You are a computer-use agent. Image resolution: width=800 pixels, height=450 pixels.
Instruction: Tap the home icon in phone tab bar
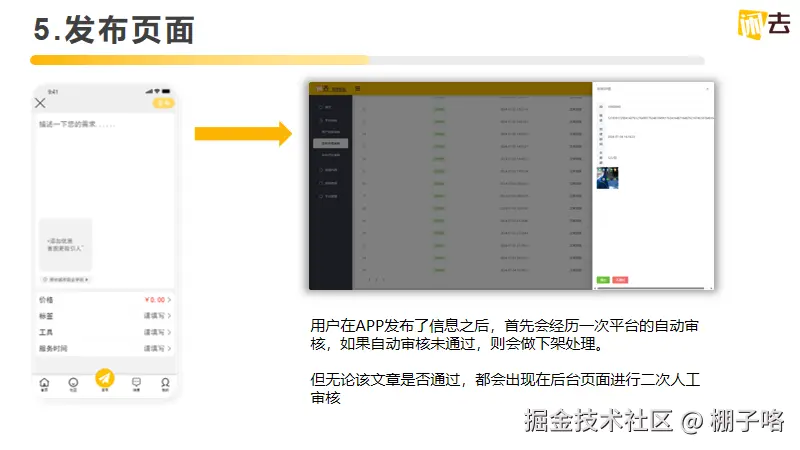tap(44, 384)
